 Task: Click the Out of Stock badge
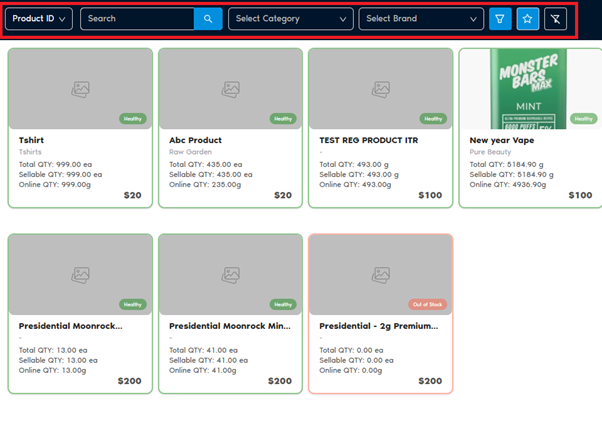coord(427,304)
